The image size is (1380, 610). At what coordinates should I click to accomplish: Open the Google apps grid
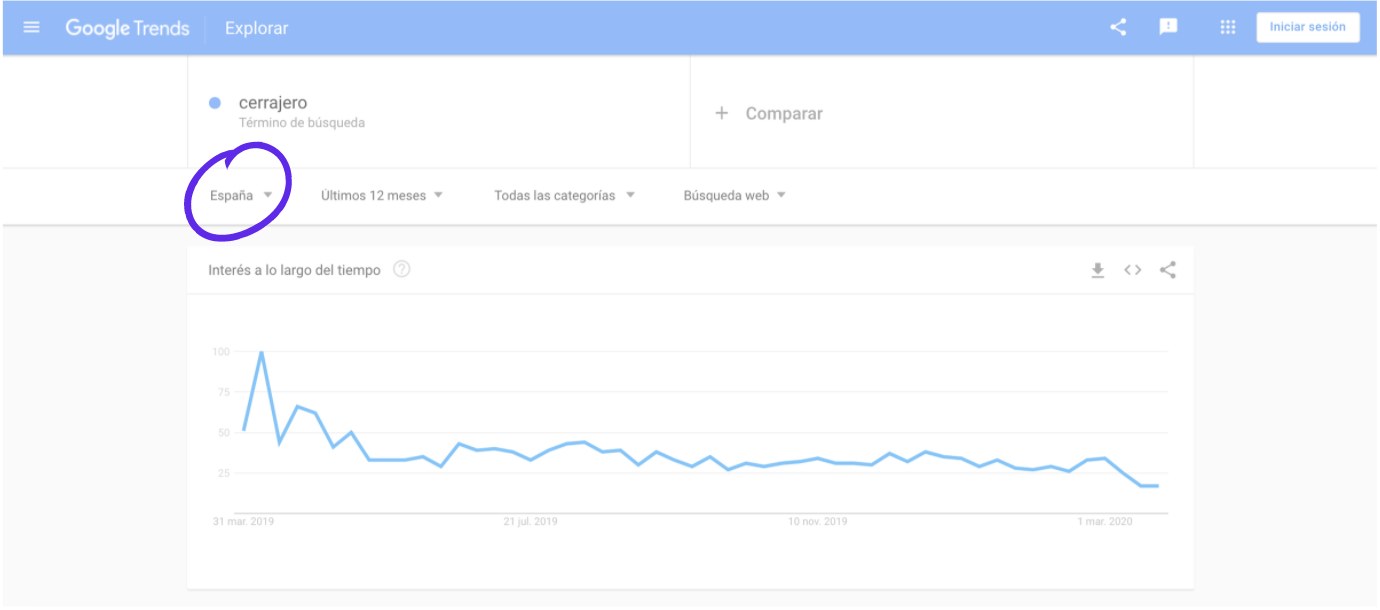click(x=1228, y=28)
